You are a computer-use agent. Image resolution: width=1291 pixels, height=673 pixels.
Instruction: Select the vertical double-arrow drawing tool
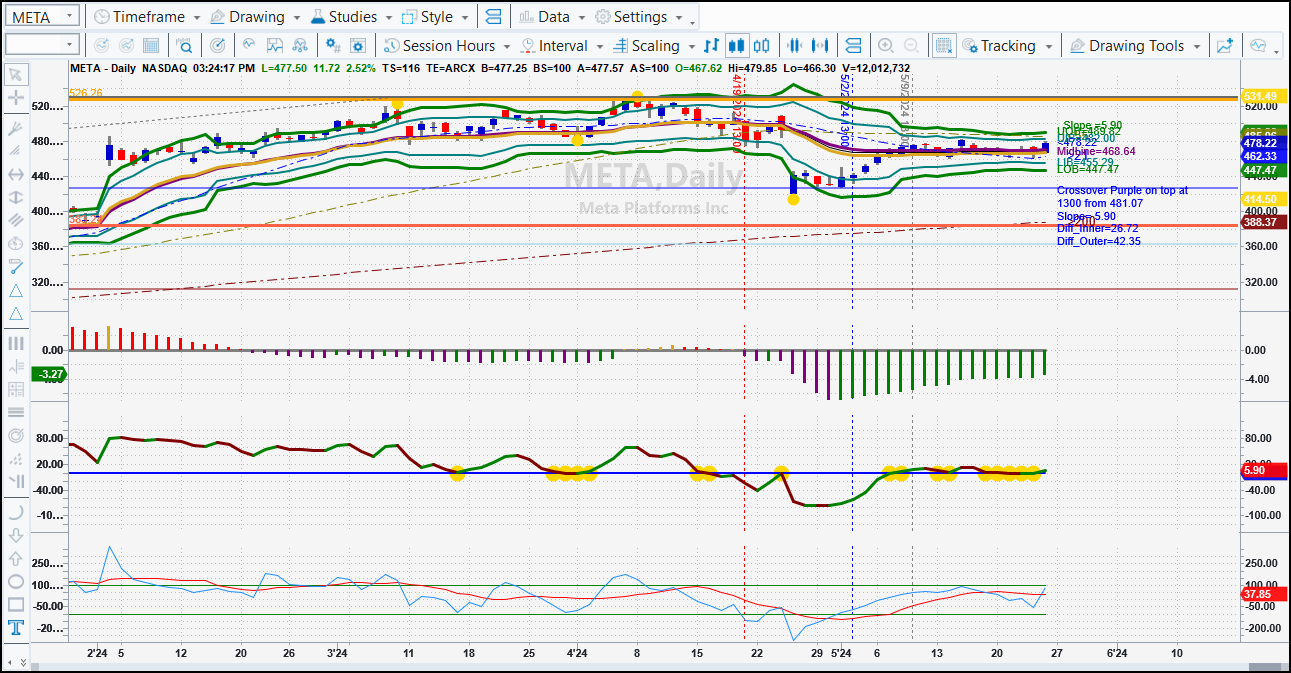16,197
